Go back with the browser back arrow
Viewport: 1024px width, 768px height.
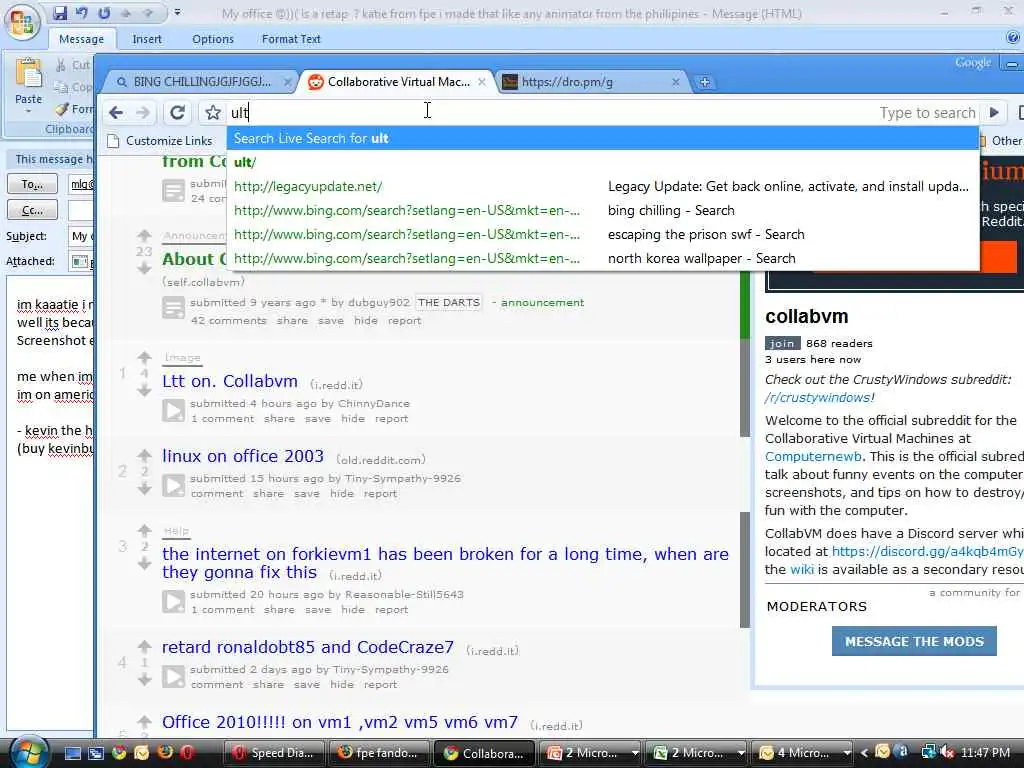click(x=116, y=112)
